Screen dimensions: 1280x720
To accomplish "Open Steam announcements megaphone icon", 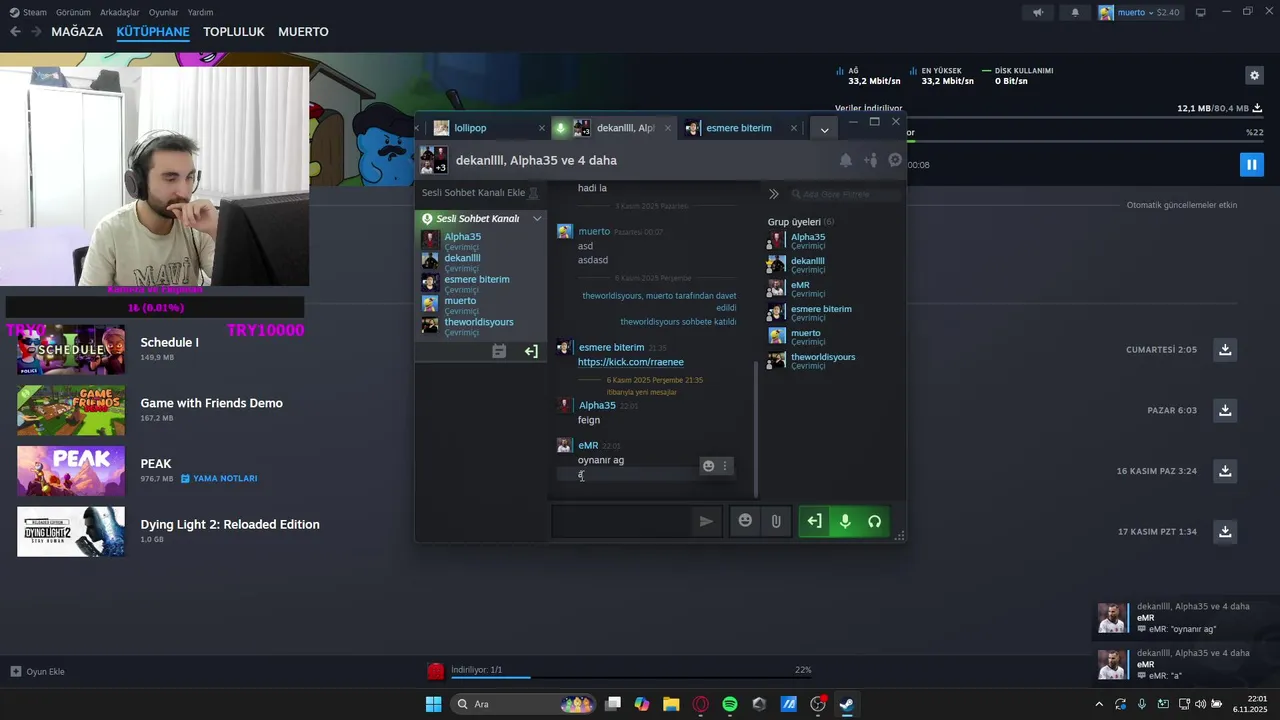I will click(1038, 12).
